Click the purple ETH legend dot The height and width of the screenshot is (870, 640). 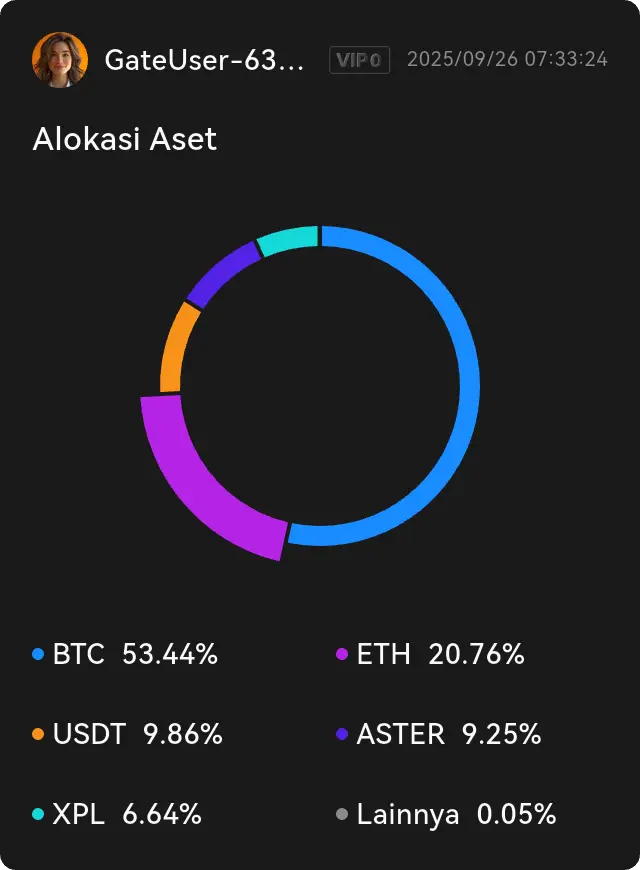point(342,655)
